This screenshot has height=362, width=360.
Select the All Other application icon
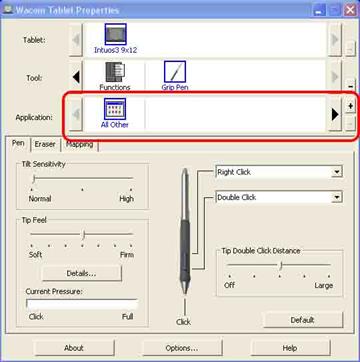[115, 113]
